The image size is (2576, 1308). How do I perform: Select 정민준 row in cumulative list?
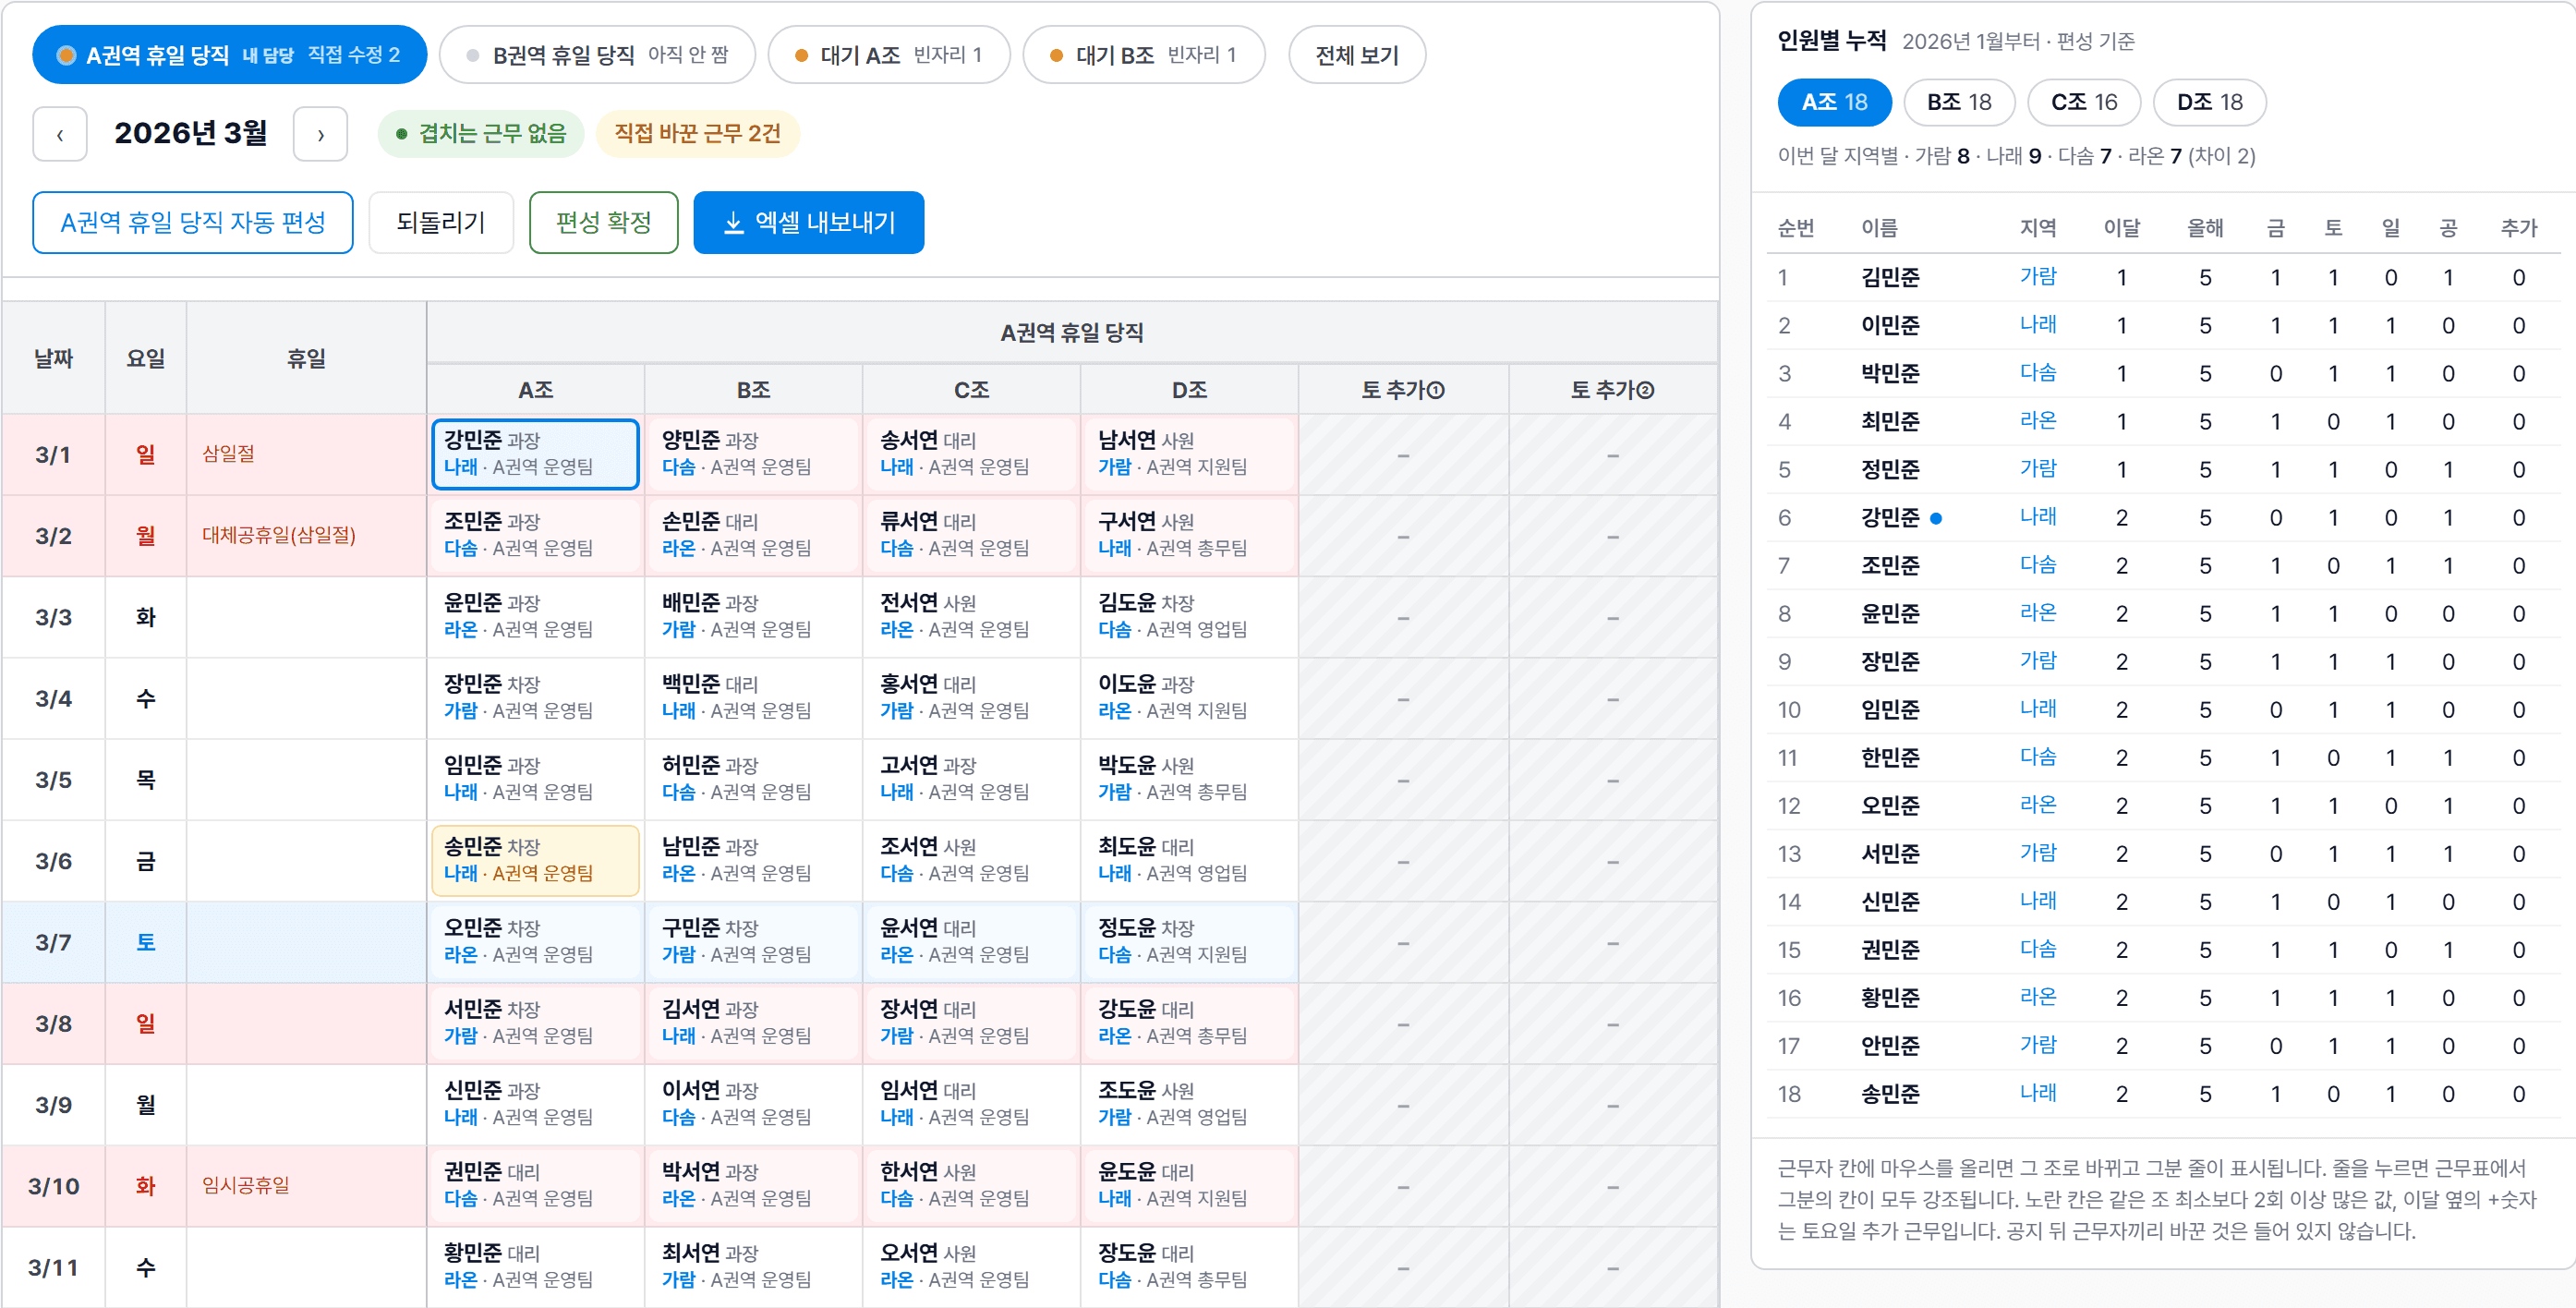point(2163,469)
